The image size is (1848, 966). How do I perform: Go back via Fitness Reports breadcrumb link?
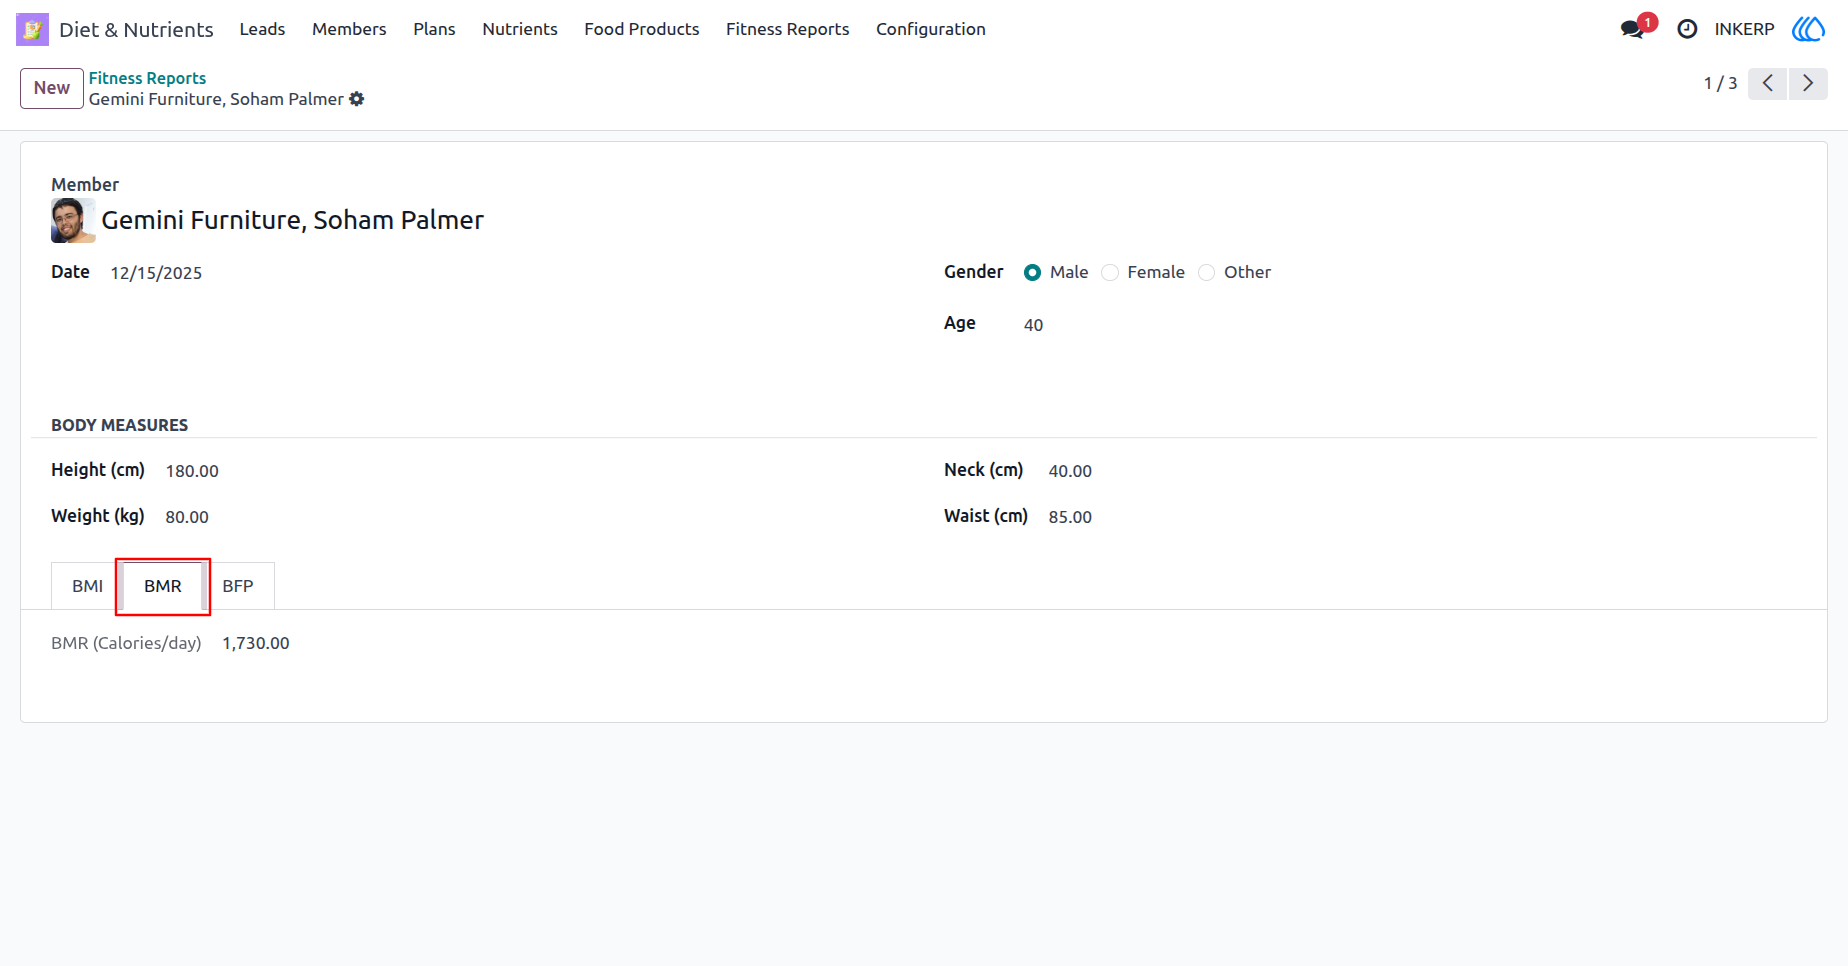147,78
